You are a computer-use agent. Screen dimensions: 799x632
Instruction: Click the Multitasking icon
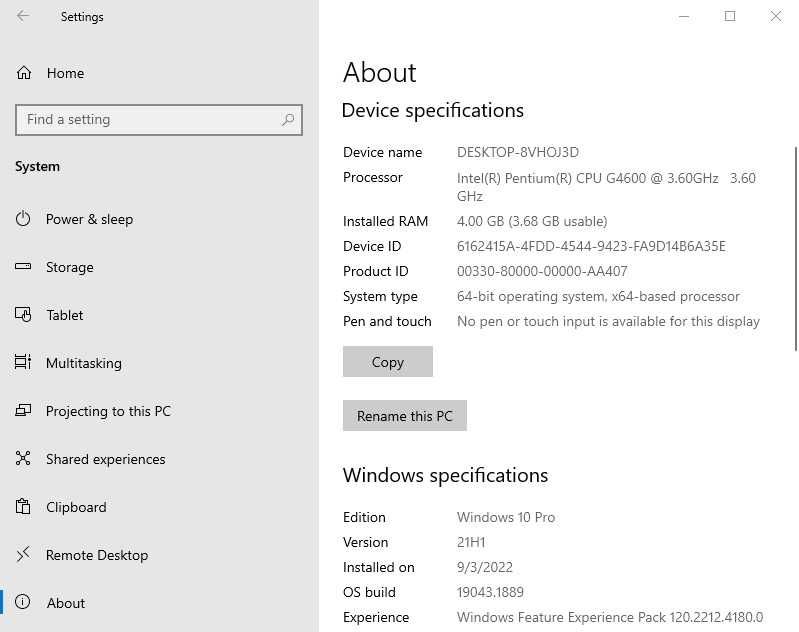click(24, 363)
